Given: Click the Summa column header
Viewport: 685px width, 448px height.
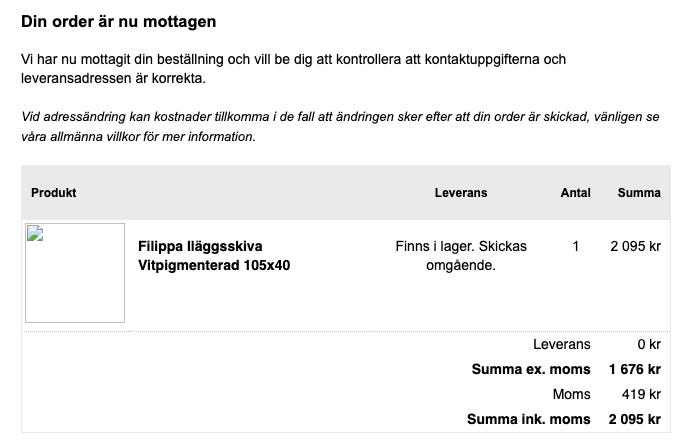Looking at the screenshot, I should (x=639, y=192).
